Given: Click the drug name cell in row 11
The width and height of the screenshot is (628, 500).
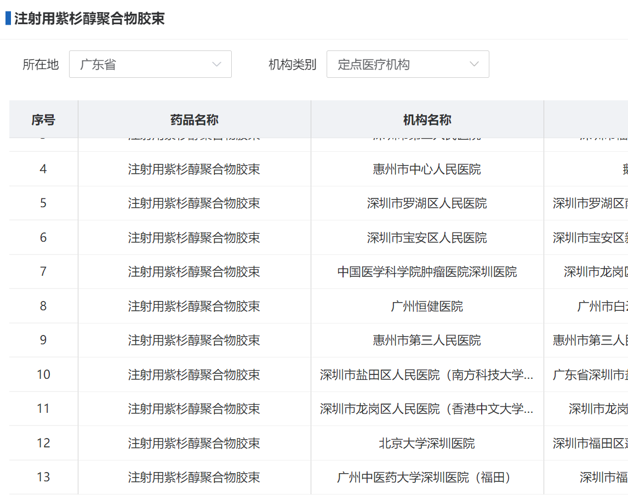Looking at the screenshot, I should pos(194,409).
